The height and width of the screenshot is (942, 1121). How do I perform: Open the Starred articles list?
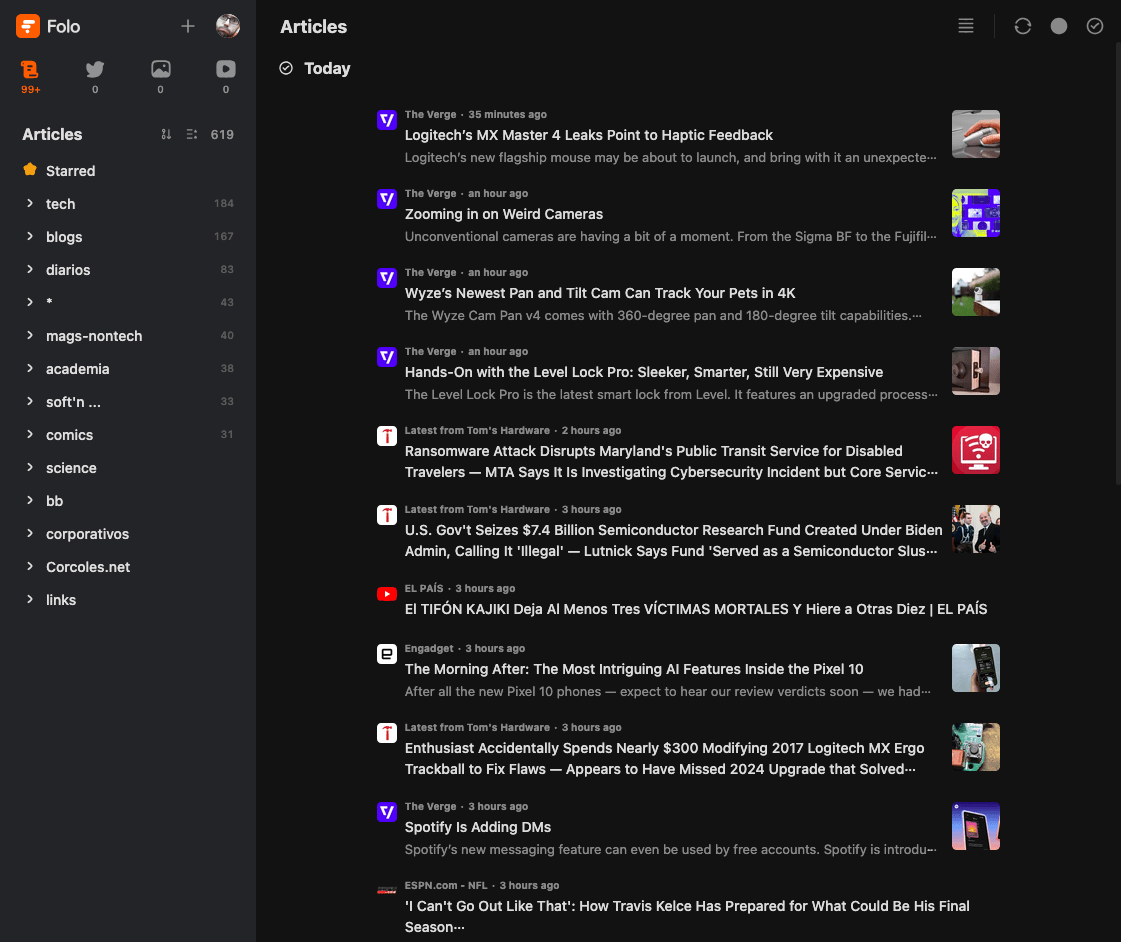click(70, 171)
